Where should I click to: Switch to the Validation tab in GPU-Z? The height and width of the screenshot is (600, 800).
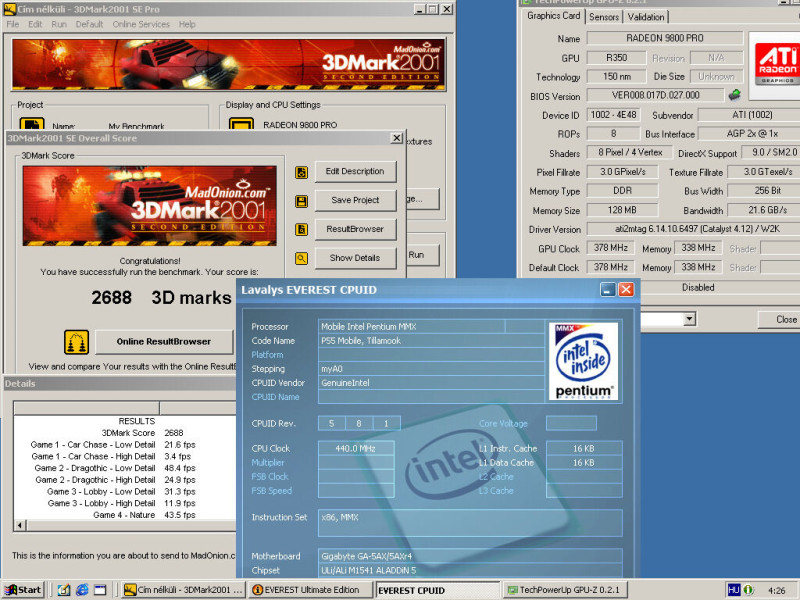click(646, 17)
